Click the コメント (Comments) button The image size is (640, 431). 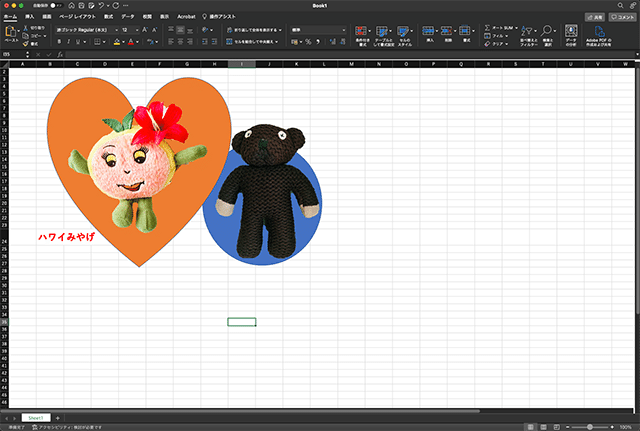pyautogui.click(x=623, y=17)
